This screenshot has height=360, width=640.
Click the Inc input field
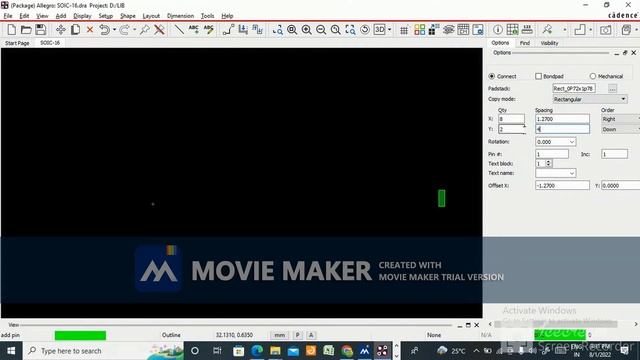614,154
